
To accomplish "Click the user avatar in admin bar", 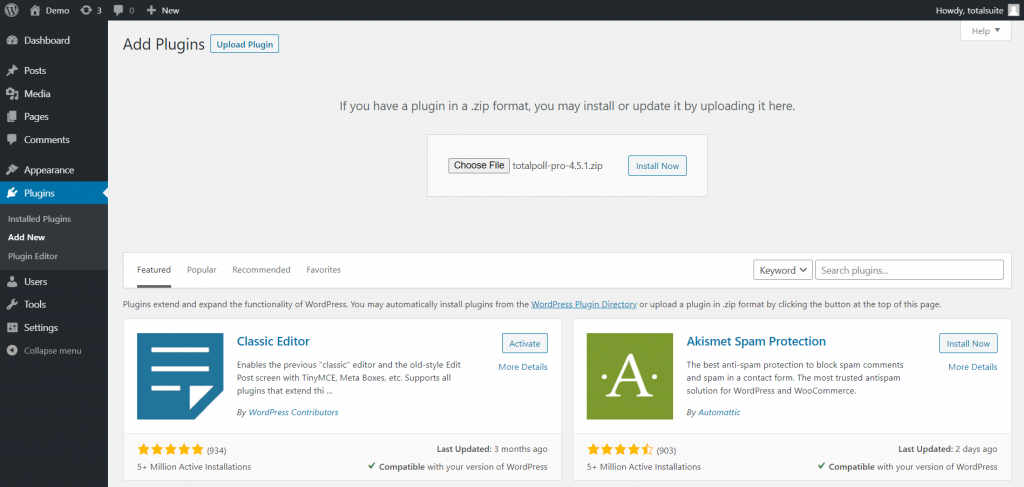I will pyautogui.click(x=1013, y=10).
